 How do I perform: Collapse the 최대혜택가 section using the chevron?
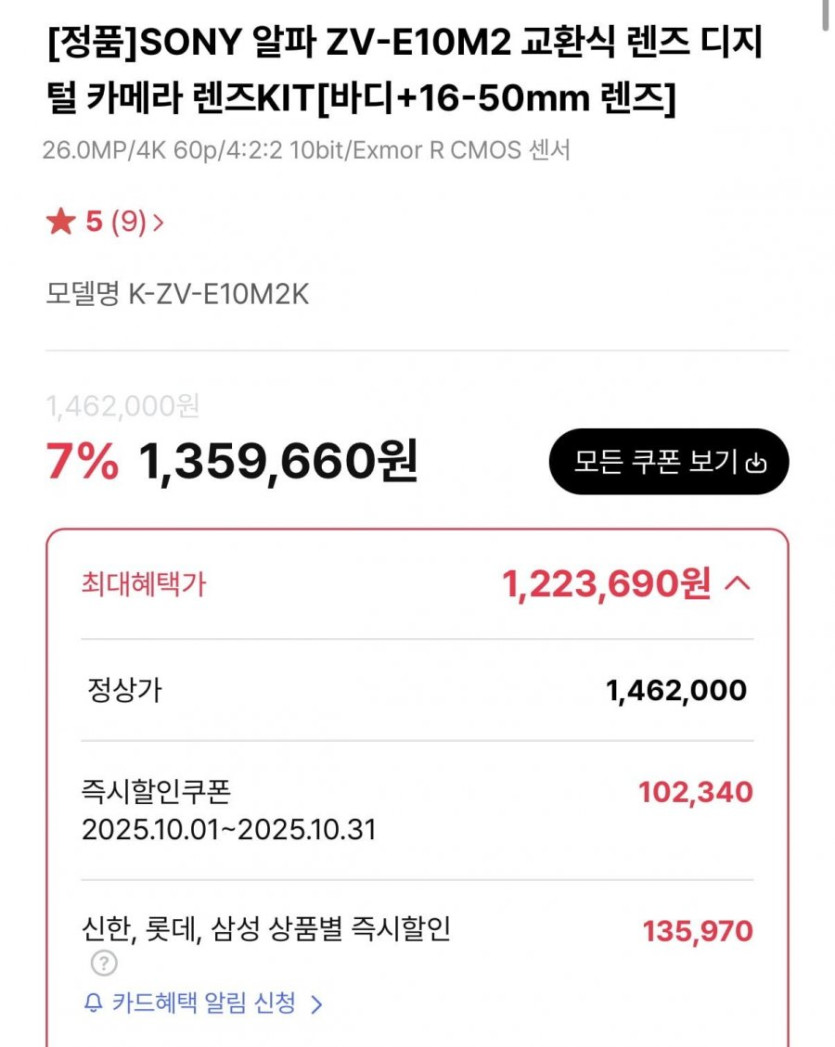(x=736, y=583)
